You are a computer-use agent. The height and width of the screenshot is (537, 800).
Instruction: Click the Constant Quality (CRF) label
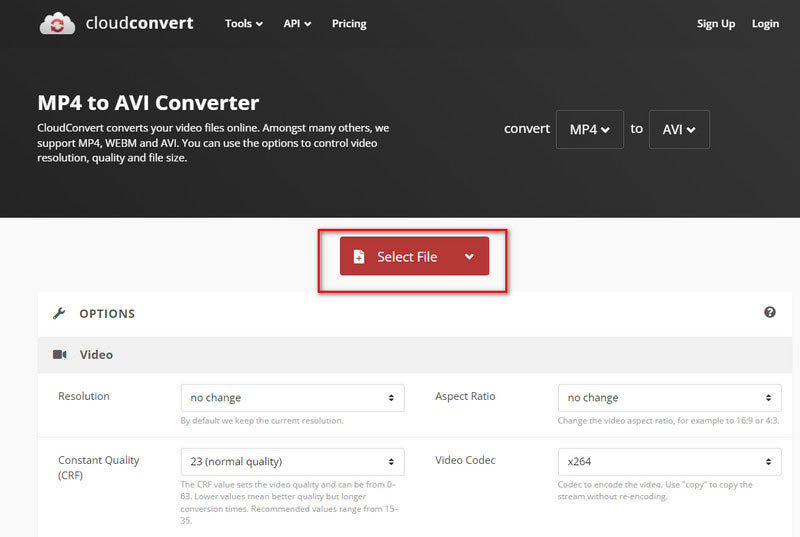[x=98, y=468]
